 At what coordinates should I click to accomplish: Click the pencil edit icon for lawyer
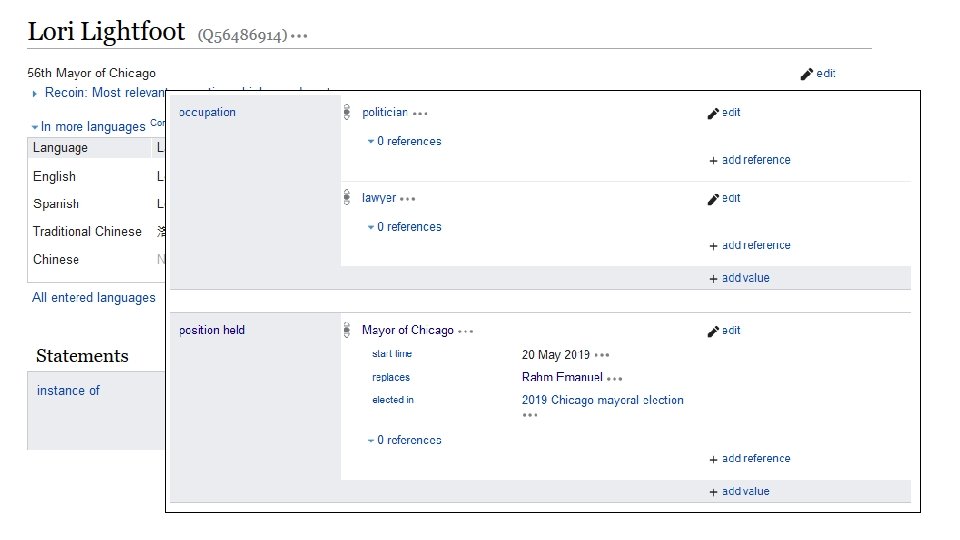coord(714,199)
